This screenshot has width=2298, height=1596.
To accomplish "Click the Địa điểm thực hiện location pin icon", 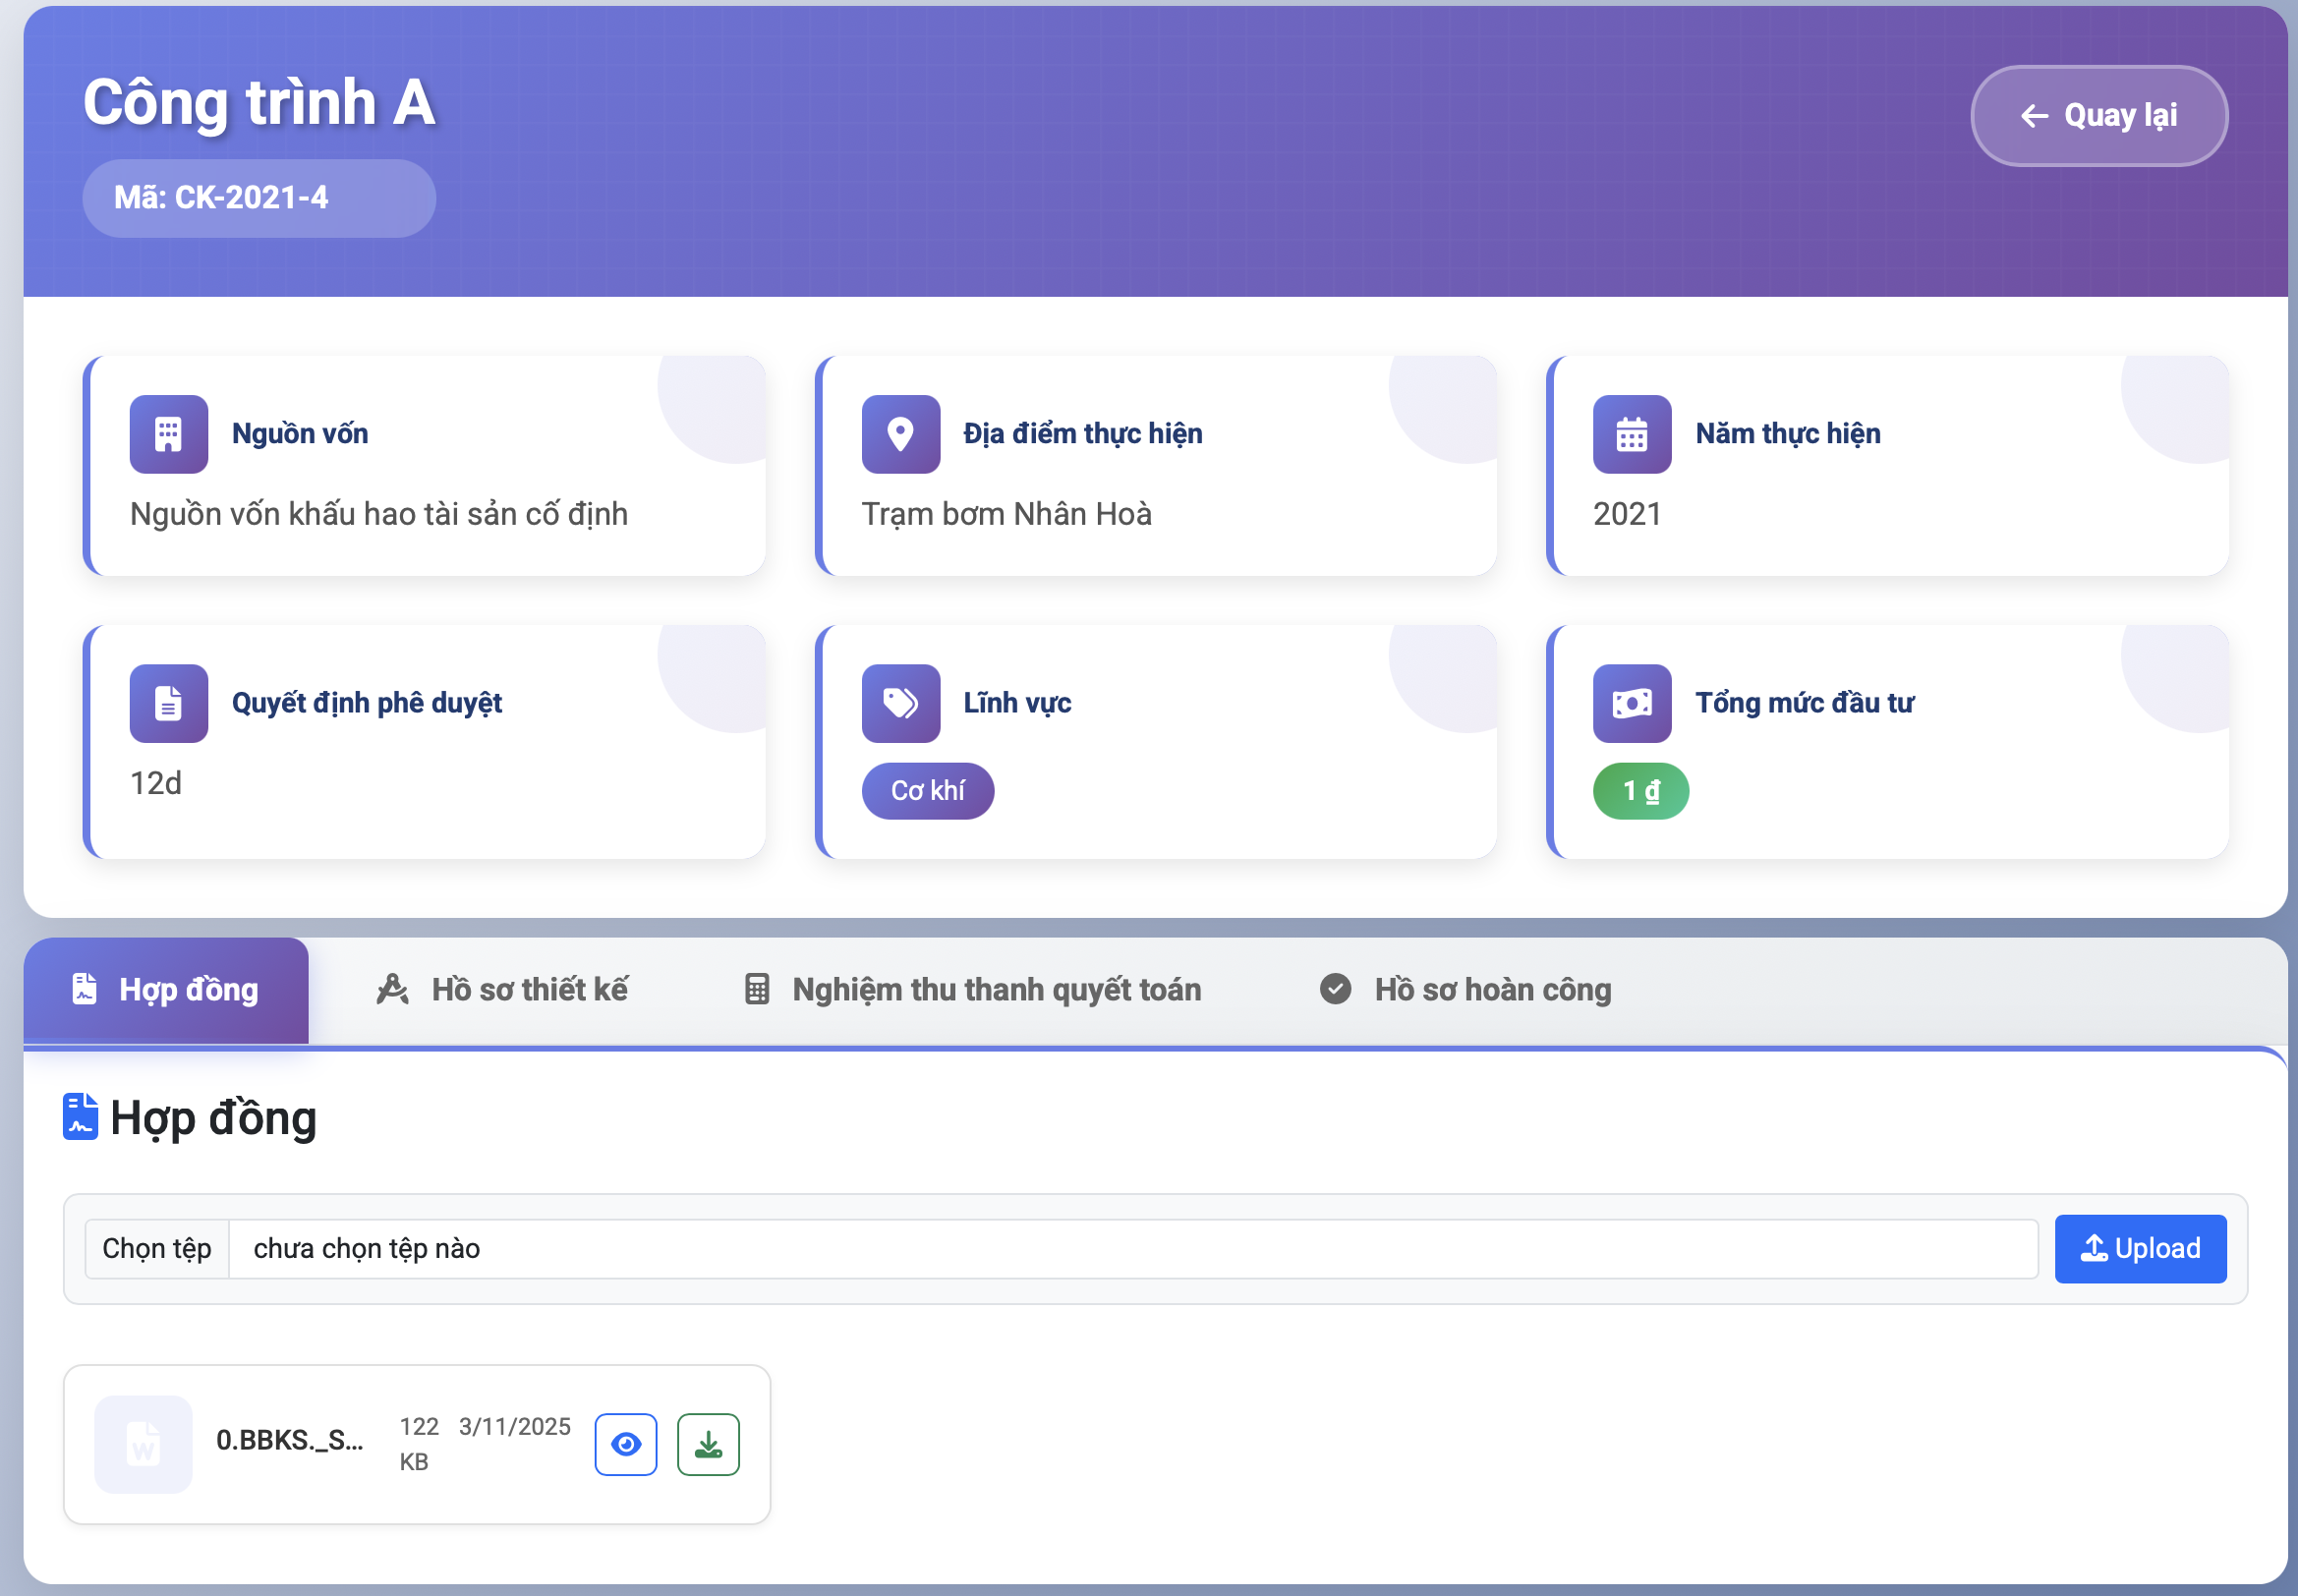I will (x=900, y=434).
